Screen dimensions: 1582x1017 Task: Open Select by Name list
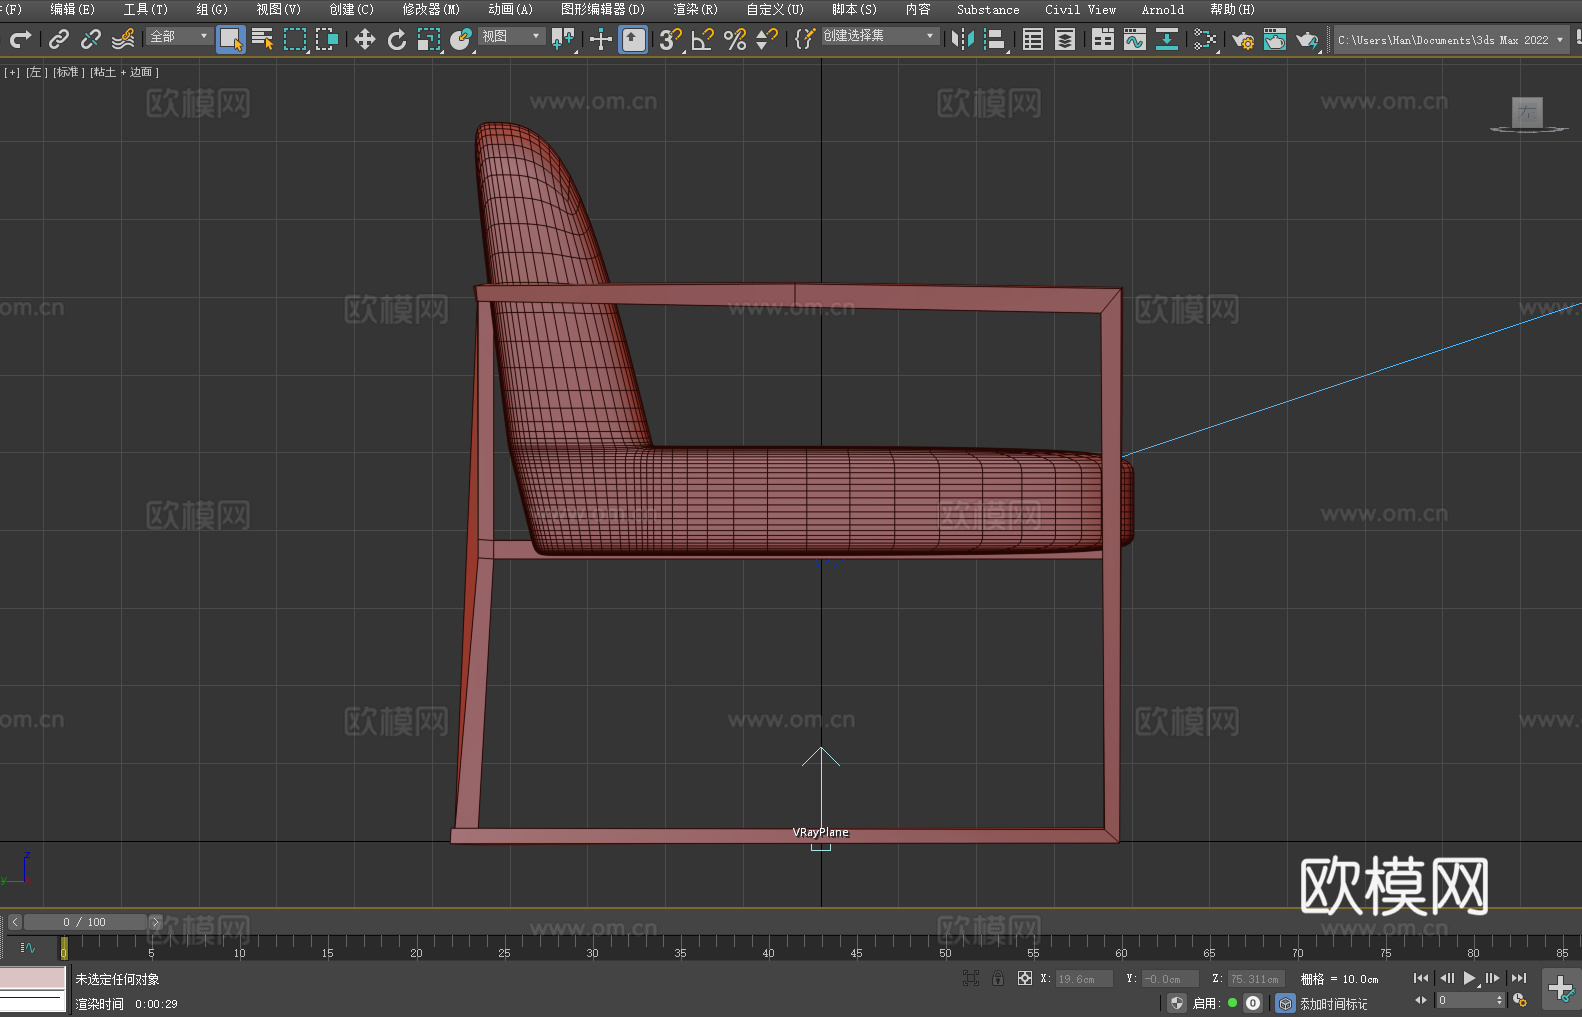[263, 39]
